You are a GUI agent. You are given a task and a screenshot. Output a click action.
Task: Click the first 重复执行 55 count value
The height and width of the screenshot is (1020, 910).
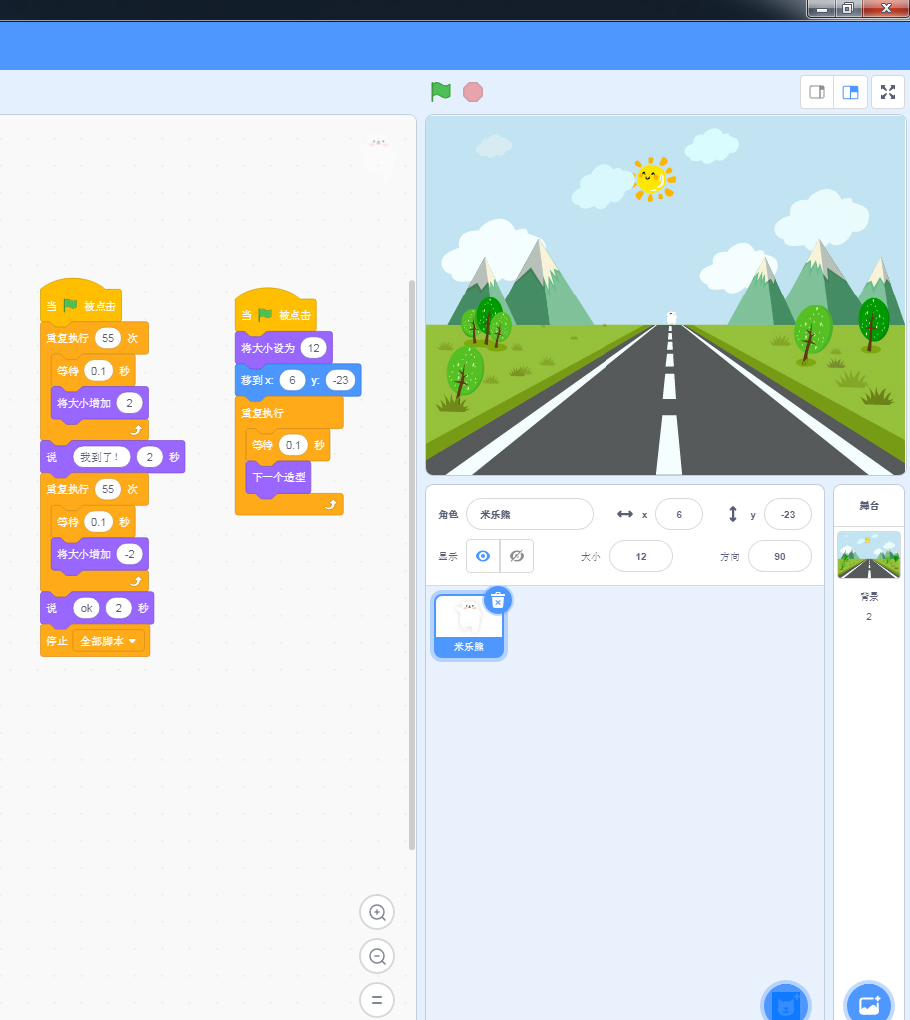tap(108, 338)
